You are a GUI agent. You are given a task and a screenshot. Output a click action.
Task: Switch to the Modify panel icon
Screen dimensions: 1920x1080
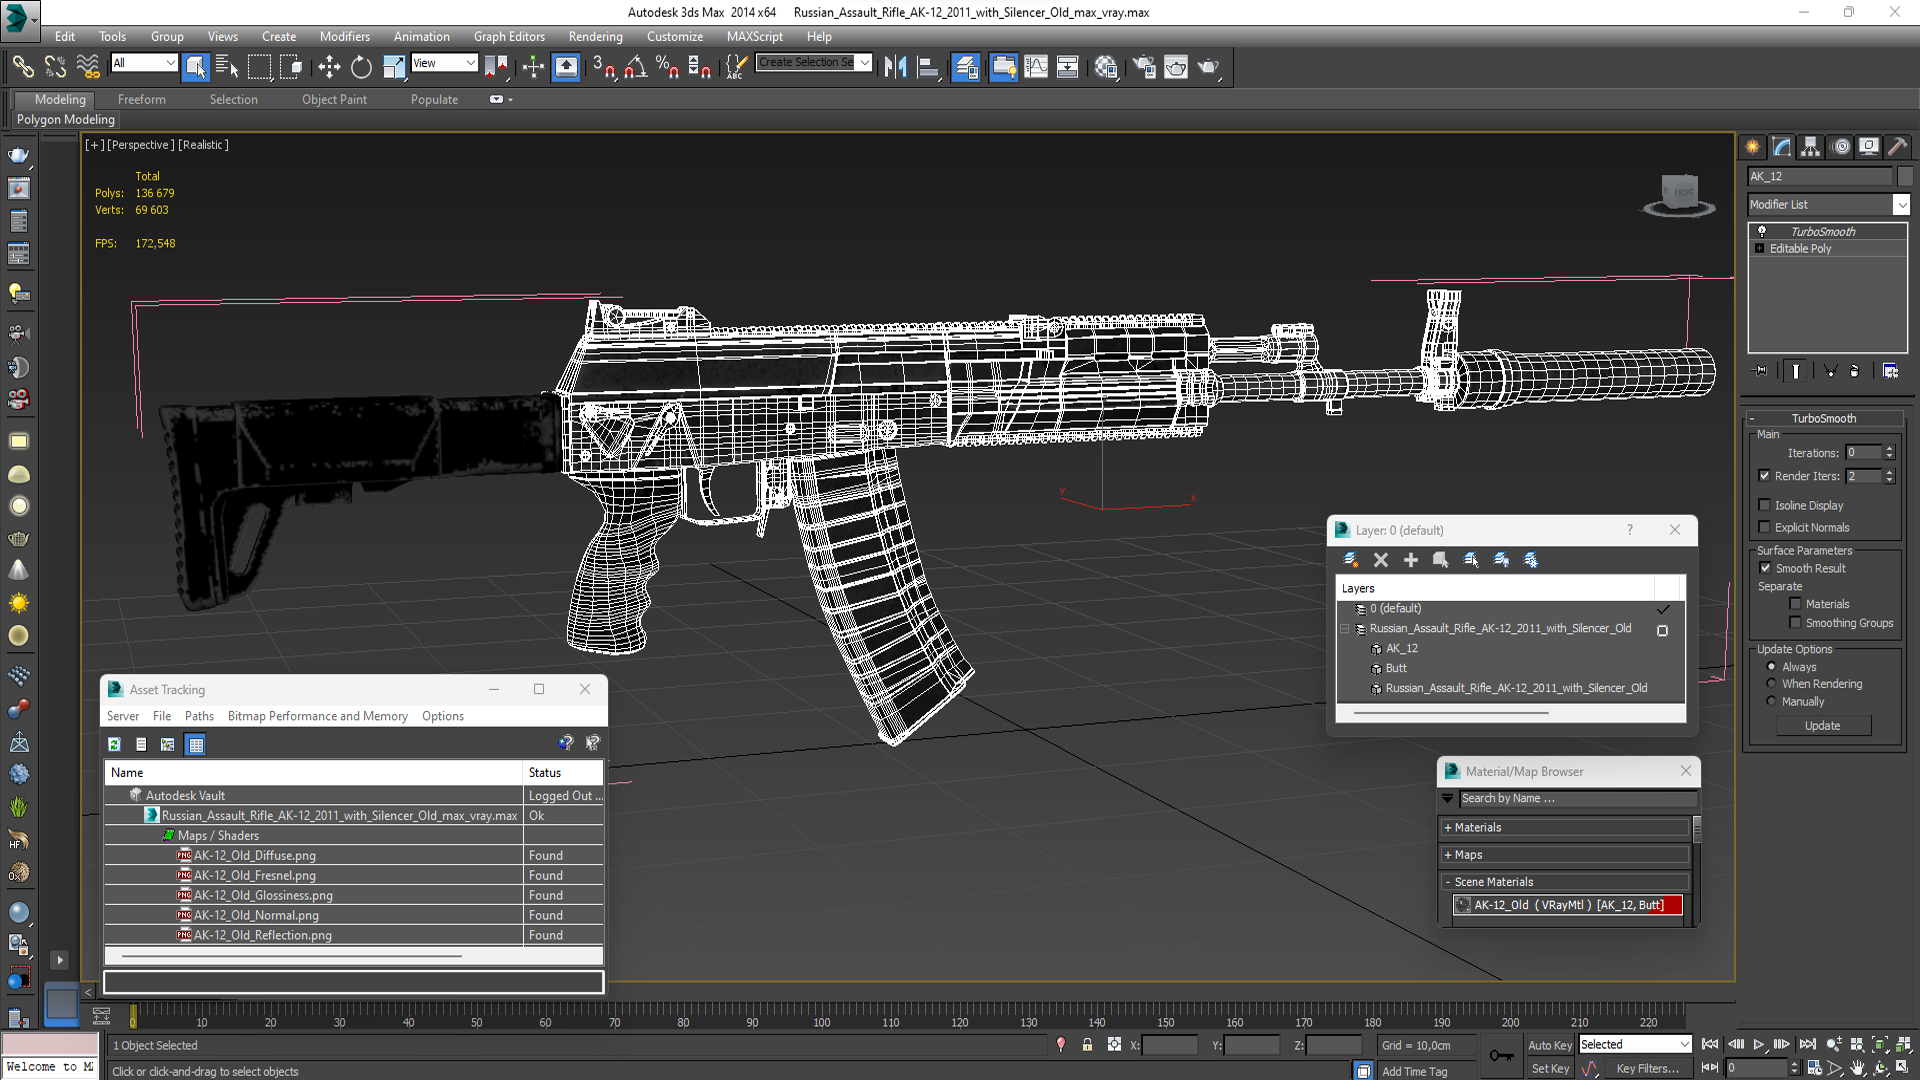pyautogui.click(x=1782, y=147)
